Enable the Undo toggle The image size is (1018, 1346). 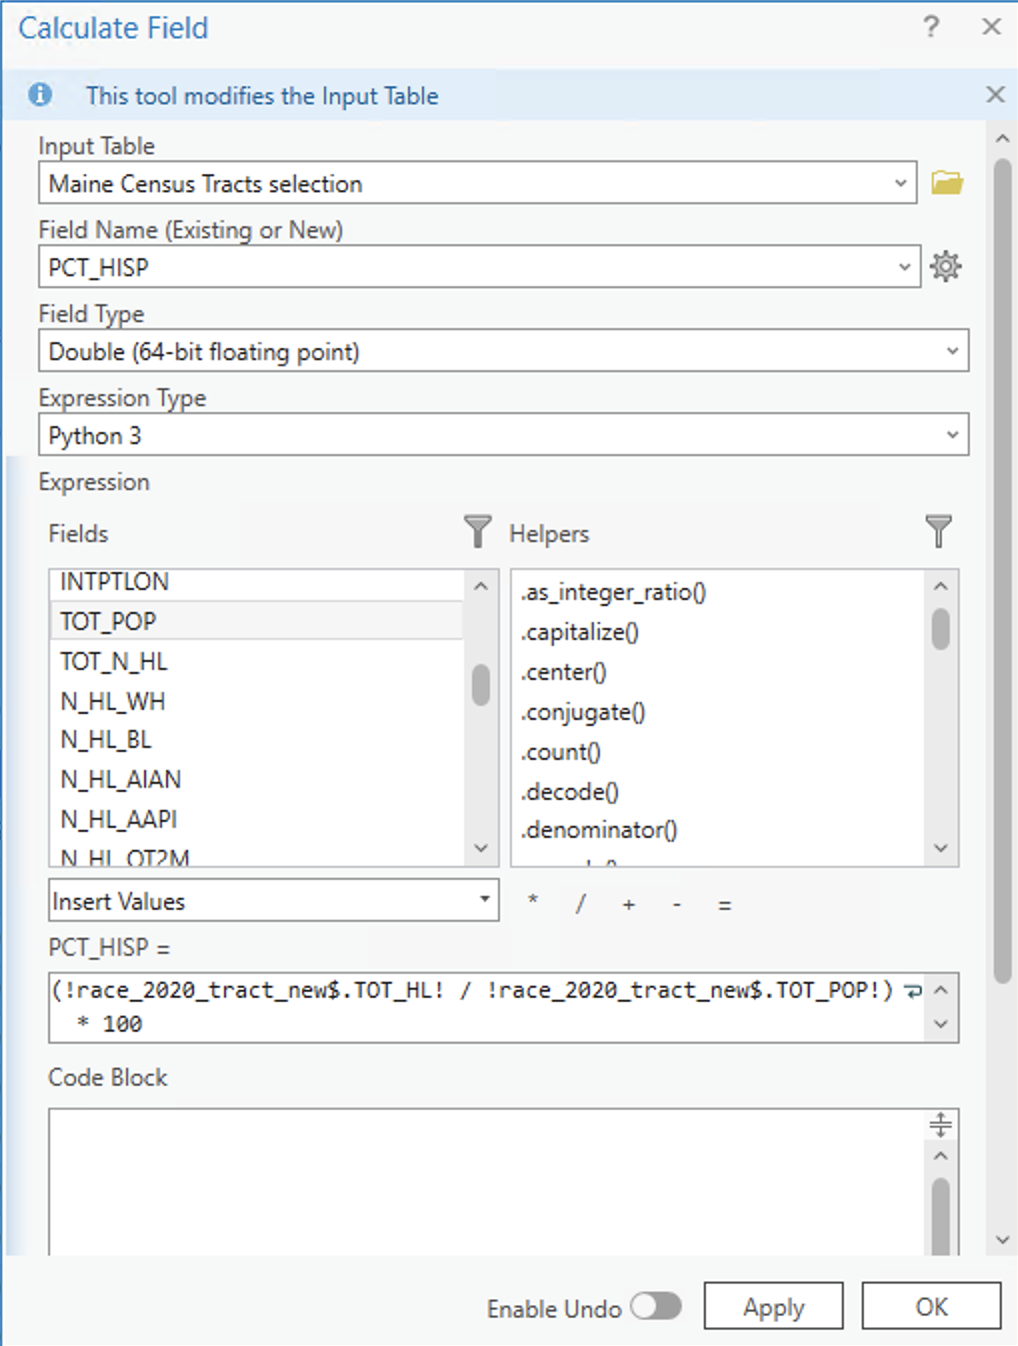(x=656, y=1307)
